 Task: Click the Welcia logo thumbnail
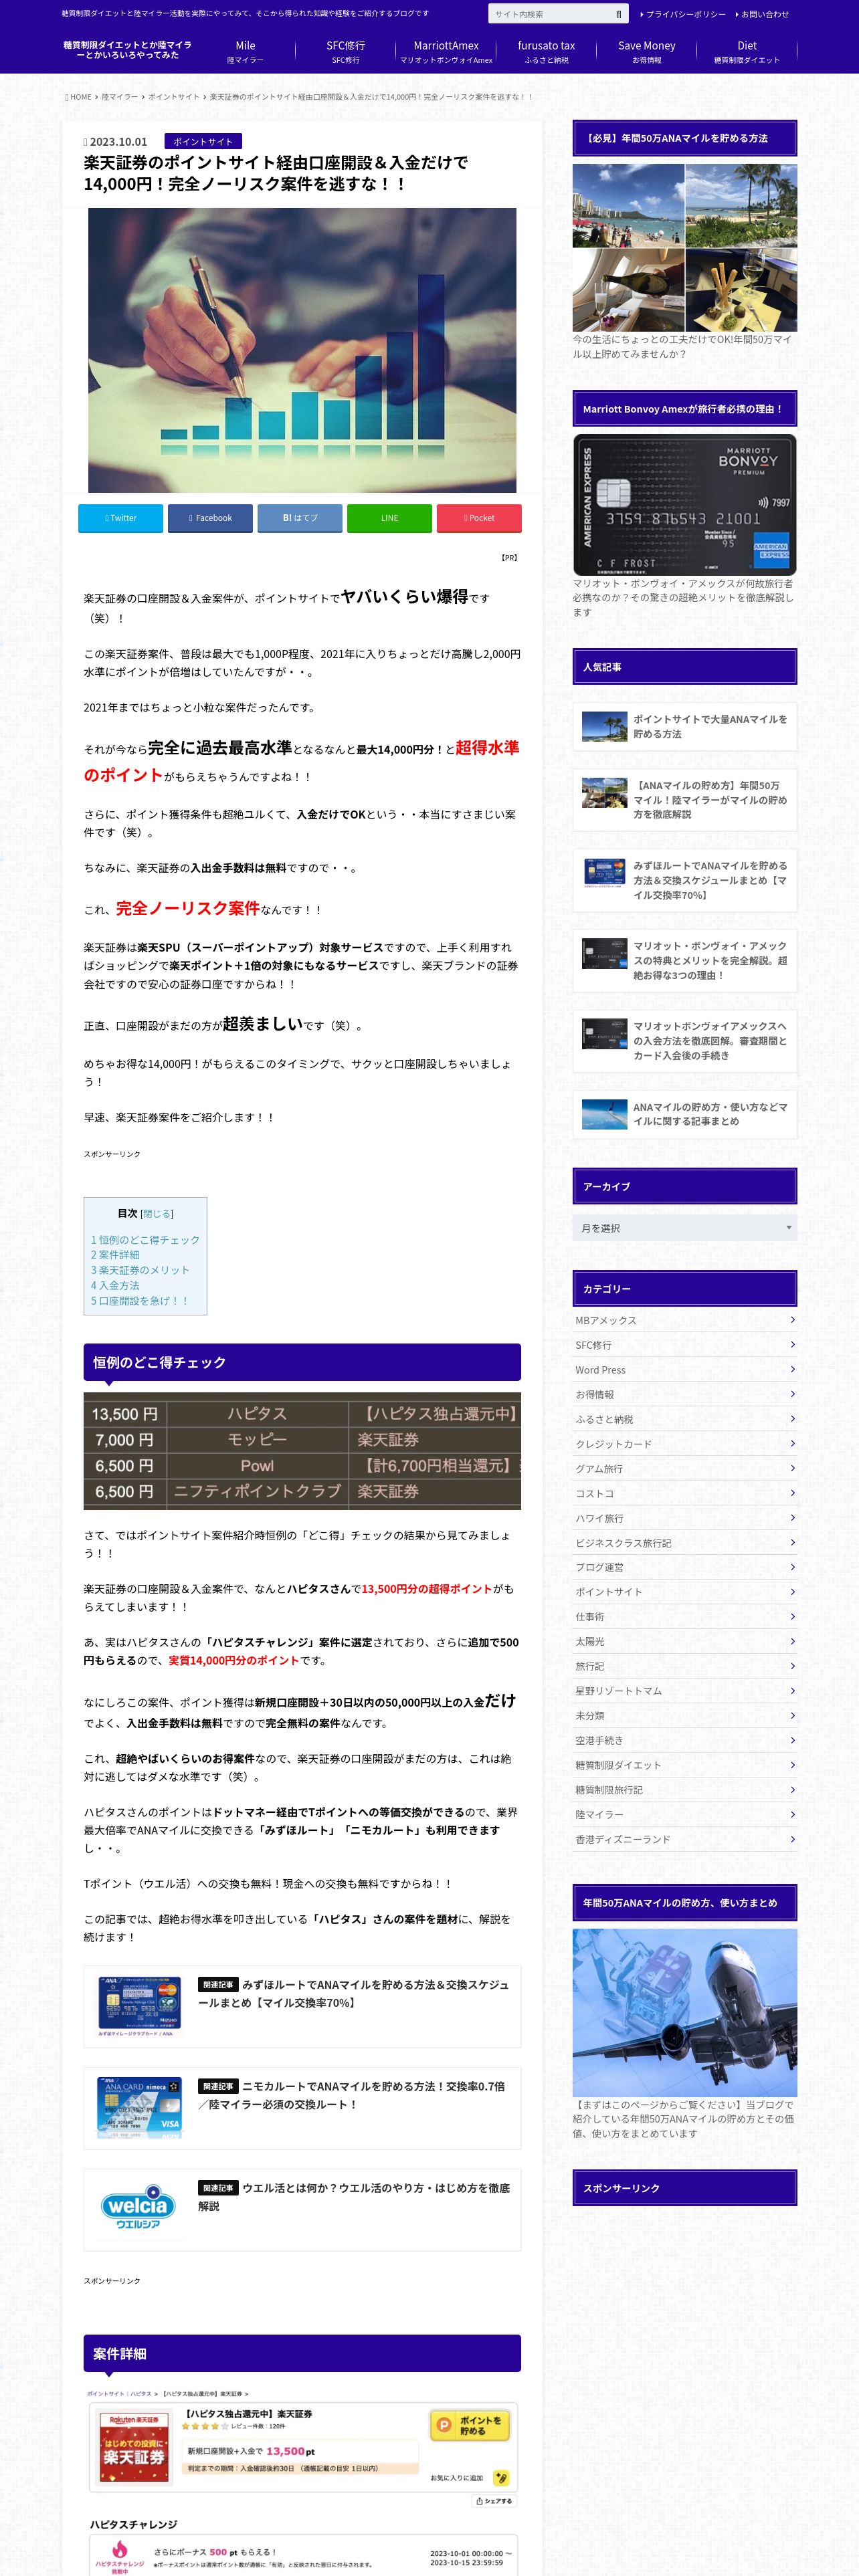pos(138,2208)
